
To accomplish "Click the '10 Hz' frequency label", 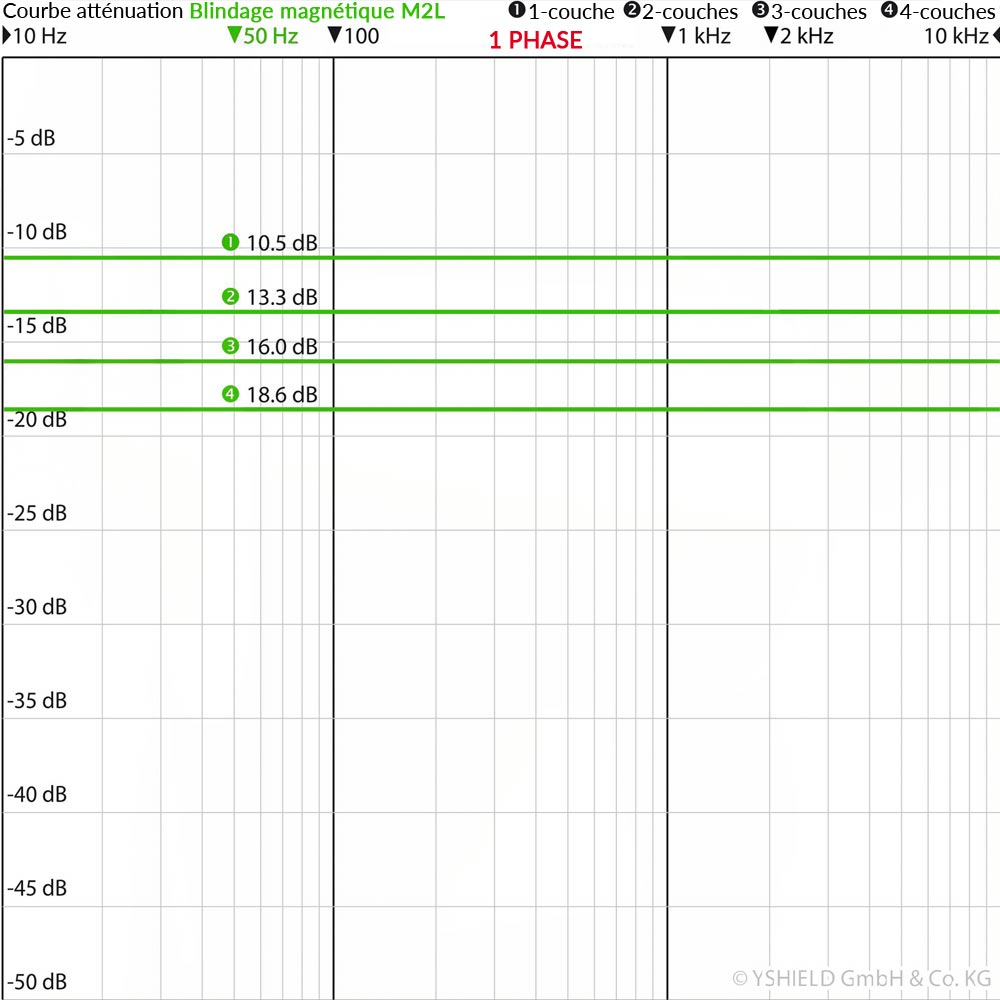I will coord(40,36).
